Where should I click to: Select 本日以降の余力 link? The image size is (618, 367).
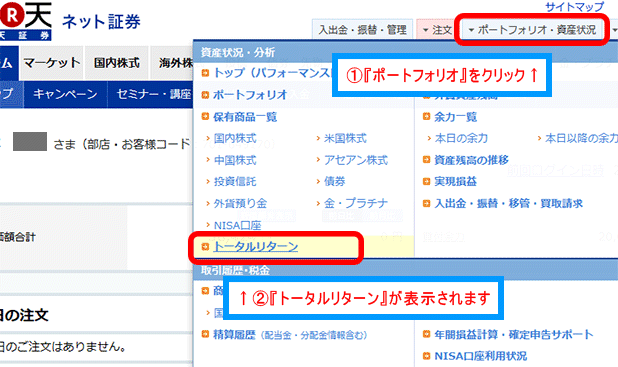pyautogui.click(x=581, y=138)
